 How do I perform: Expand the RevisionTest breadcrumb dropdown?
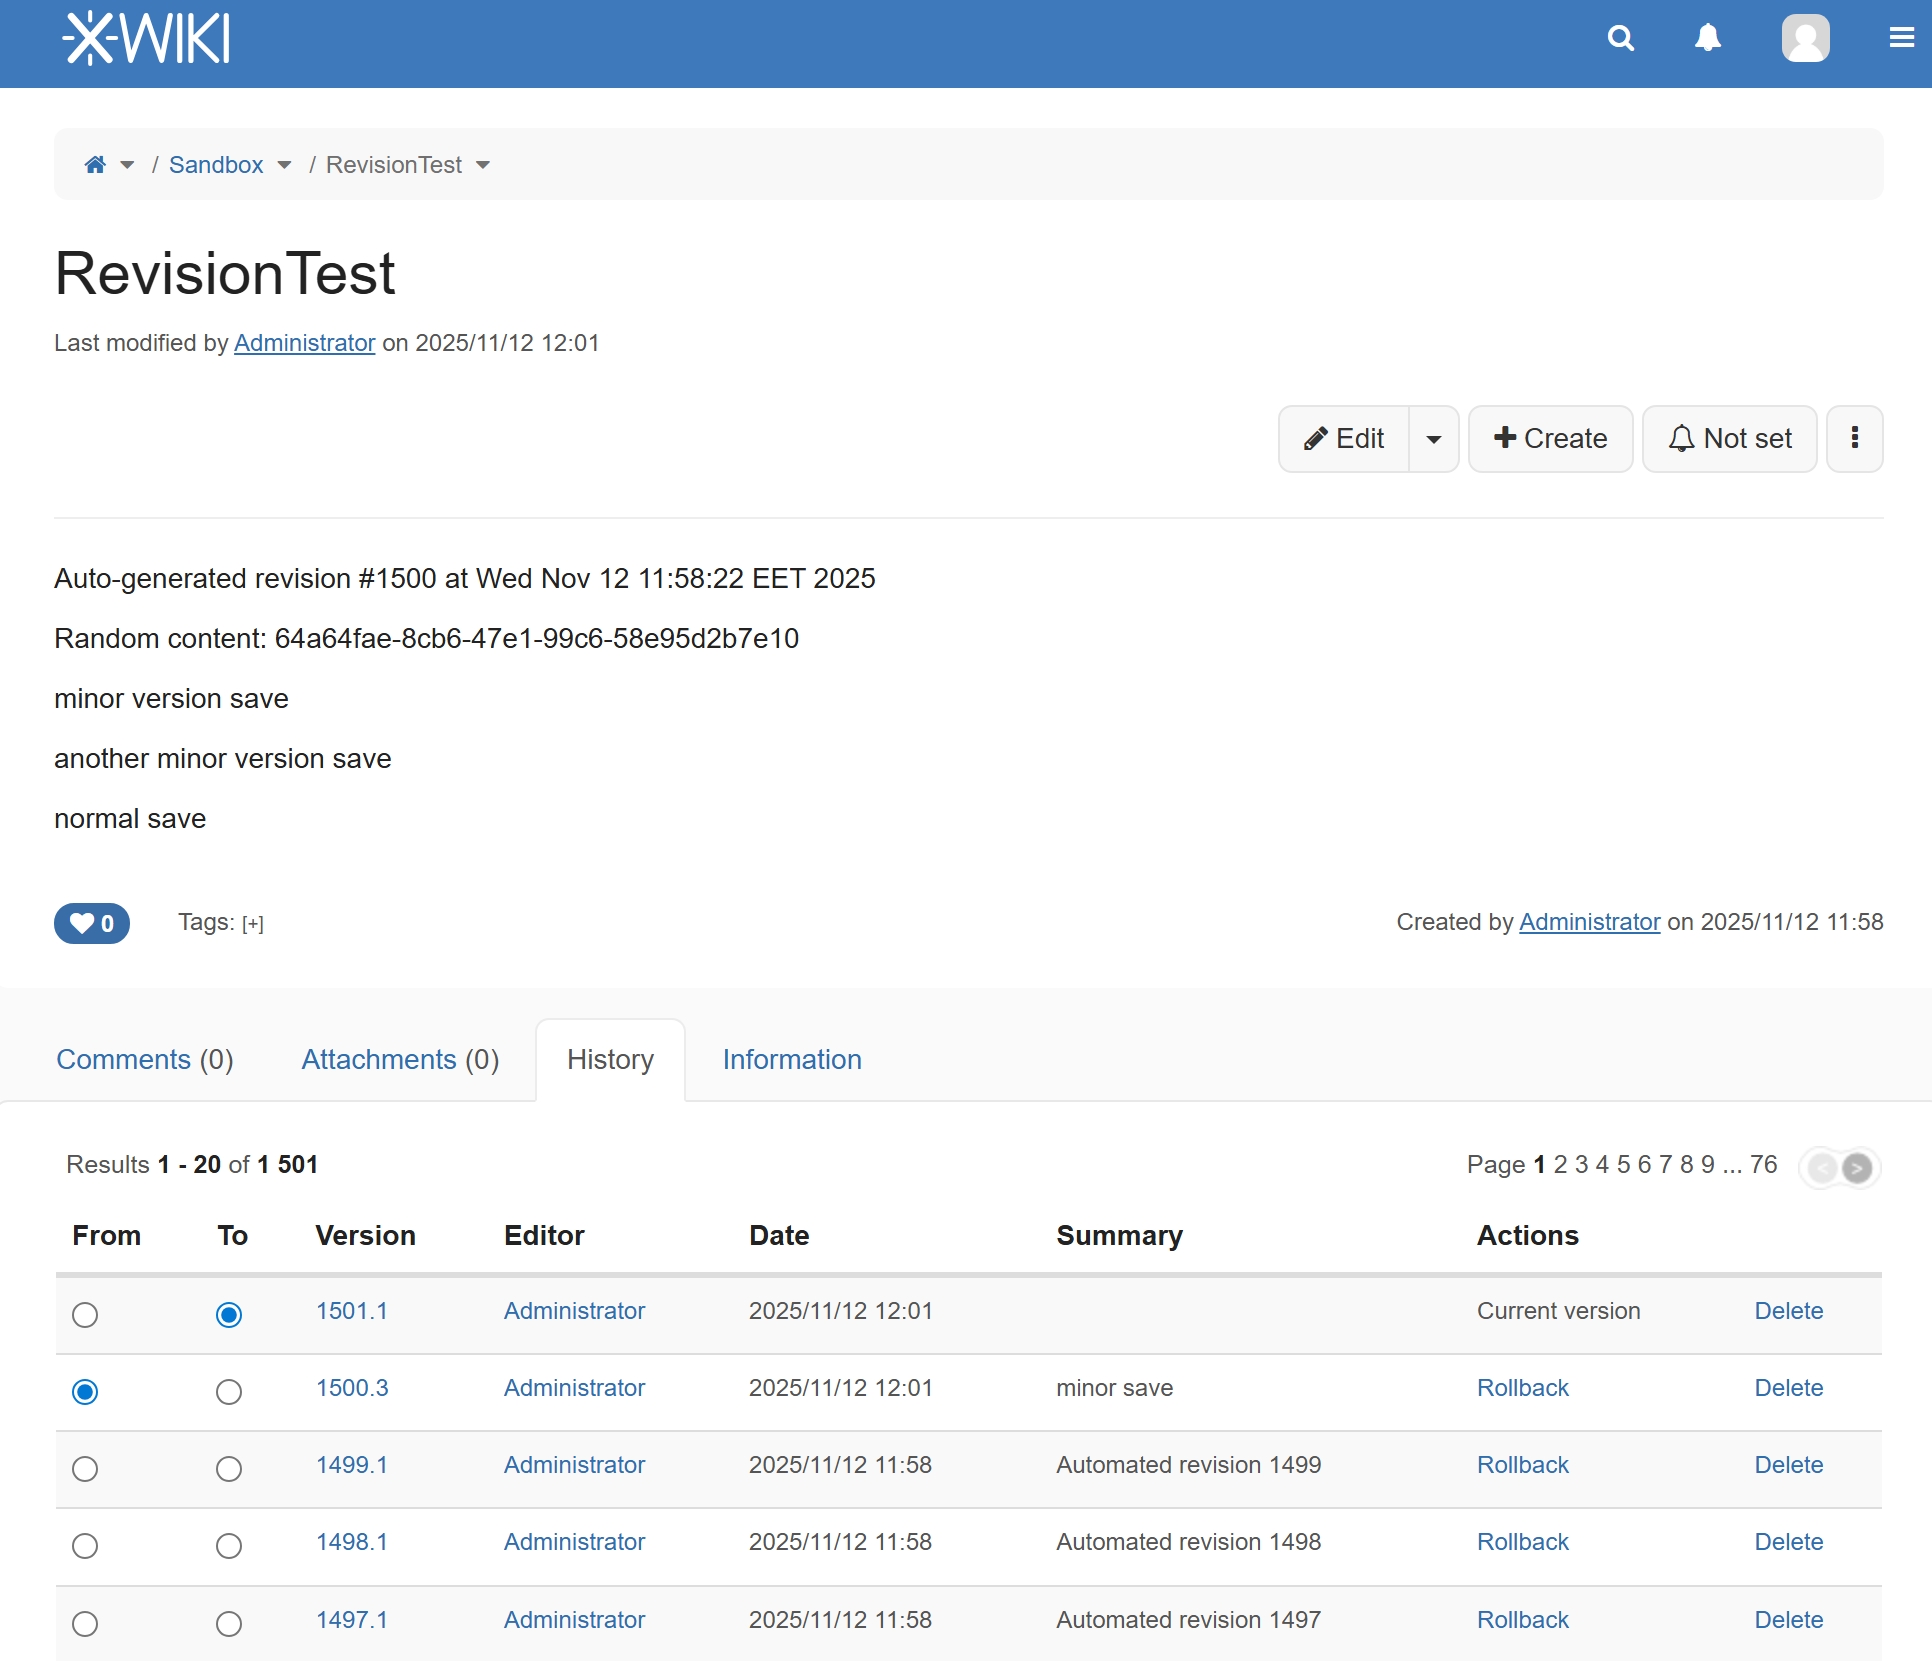[483, 165]
